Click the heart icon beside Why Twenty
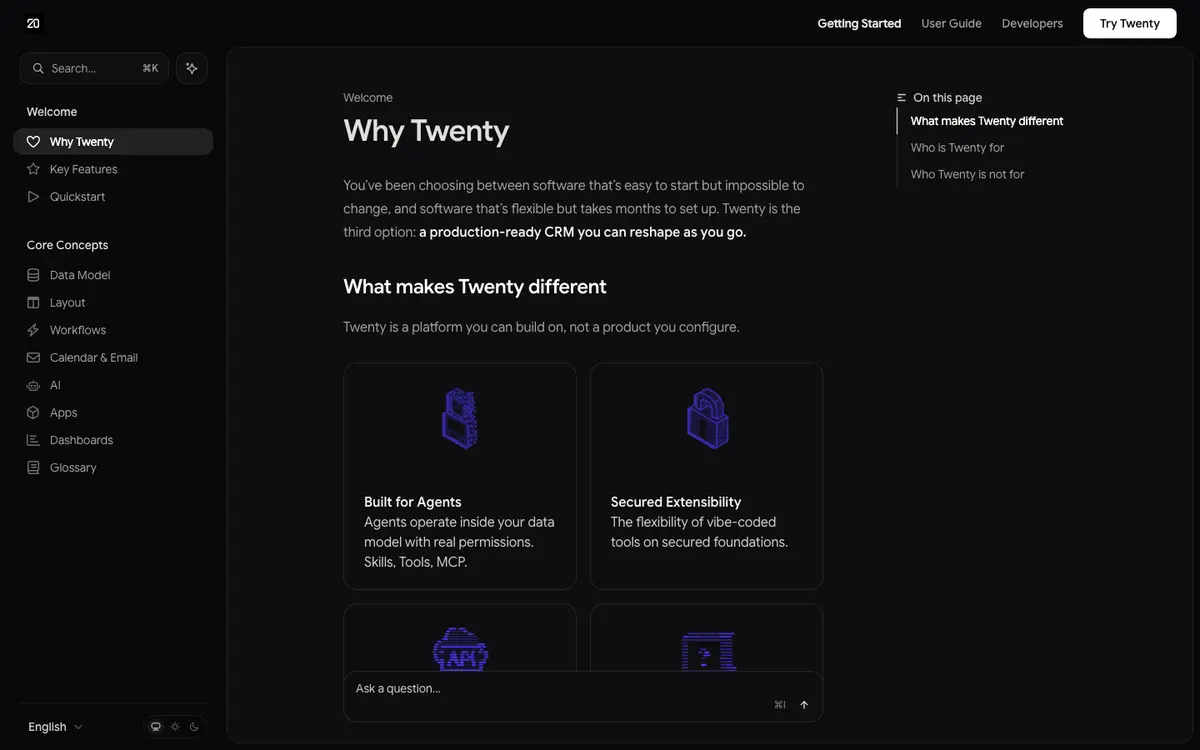1200x750 pixels. point(33,142)
